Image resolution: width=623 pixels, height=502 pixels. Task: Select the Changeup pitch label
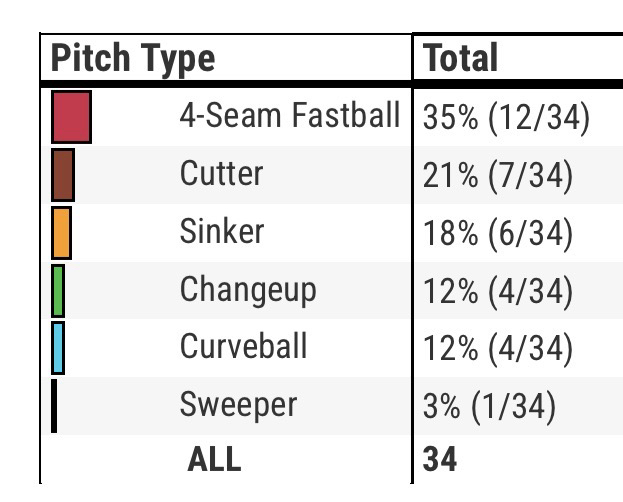pyautogui.click(x=247, y=289)
